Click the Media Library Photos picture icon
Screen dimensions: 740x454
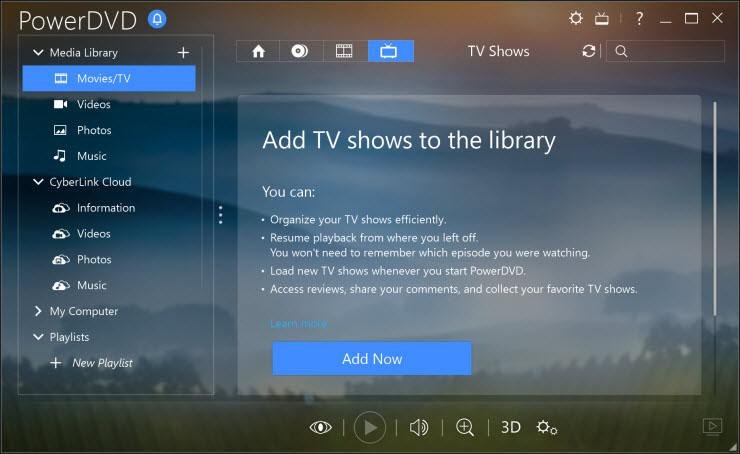(60, 130)
